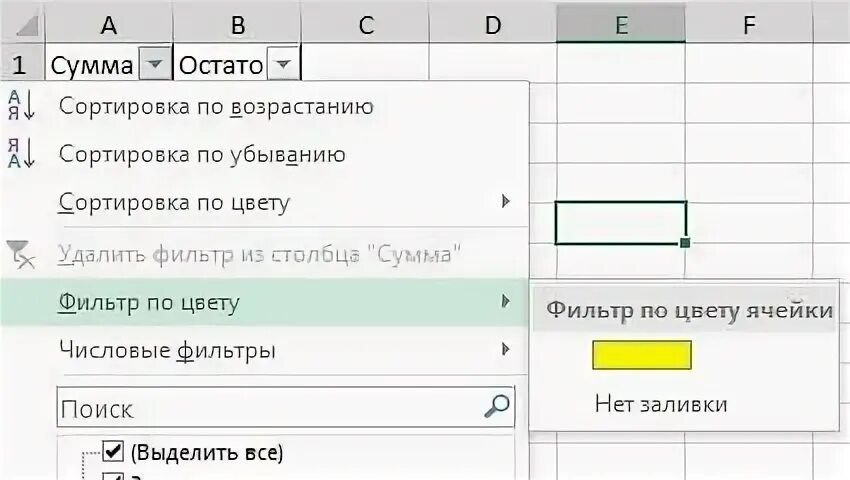850x480 pixels.
Task: Select column A header
Action: 108,25
